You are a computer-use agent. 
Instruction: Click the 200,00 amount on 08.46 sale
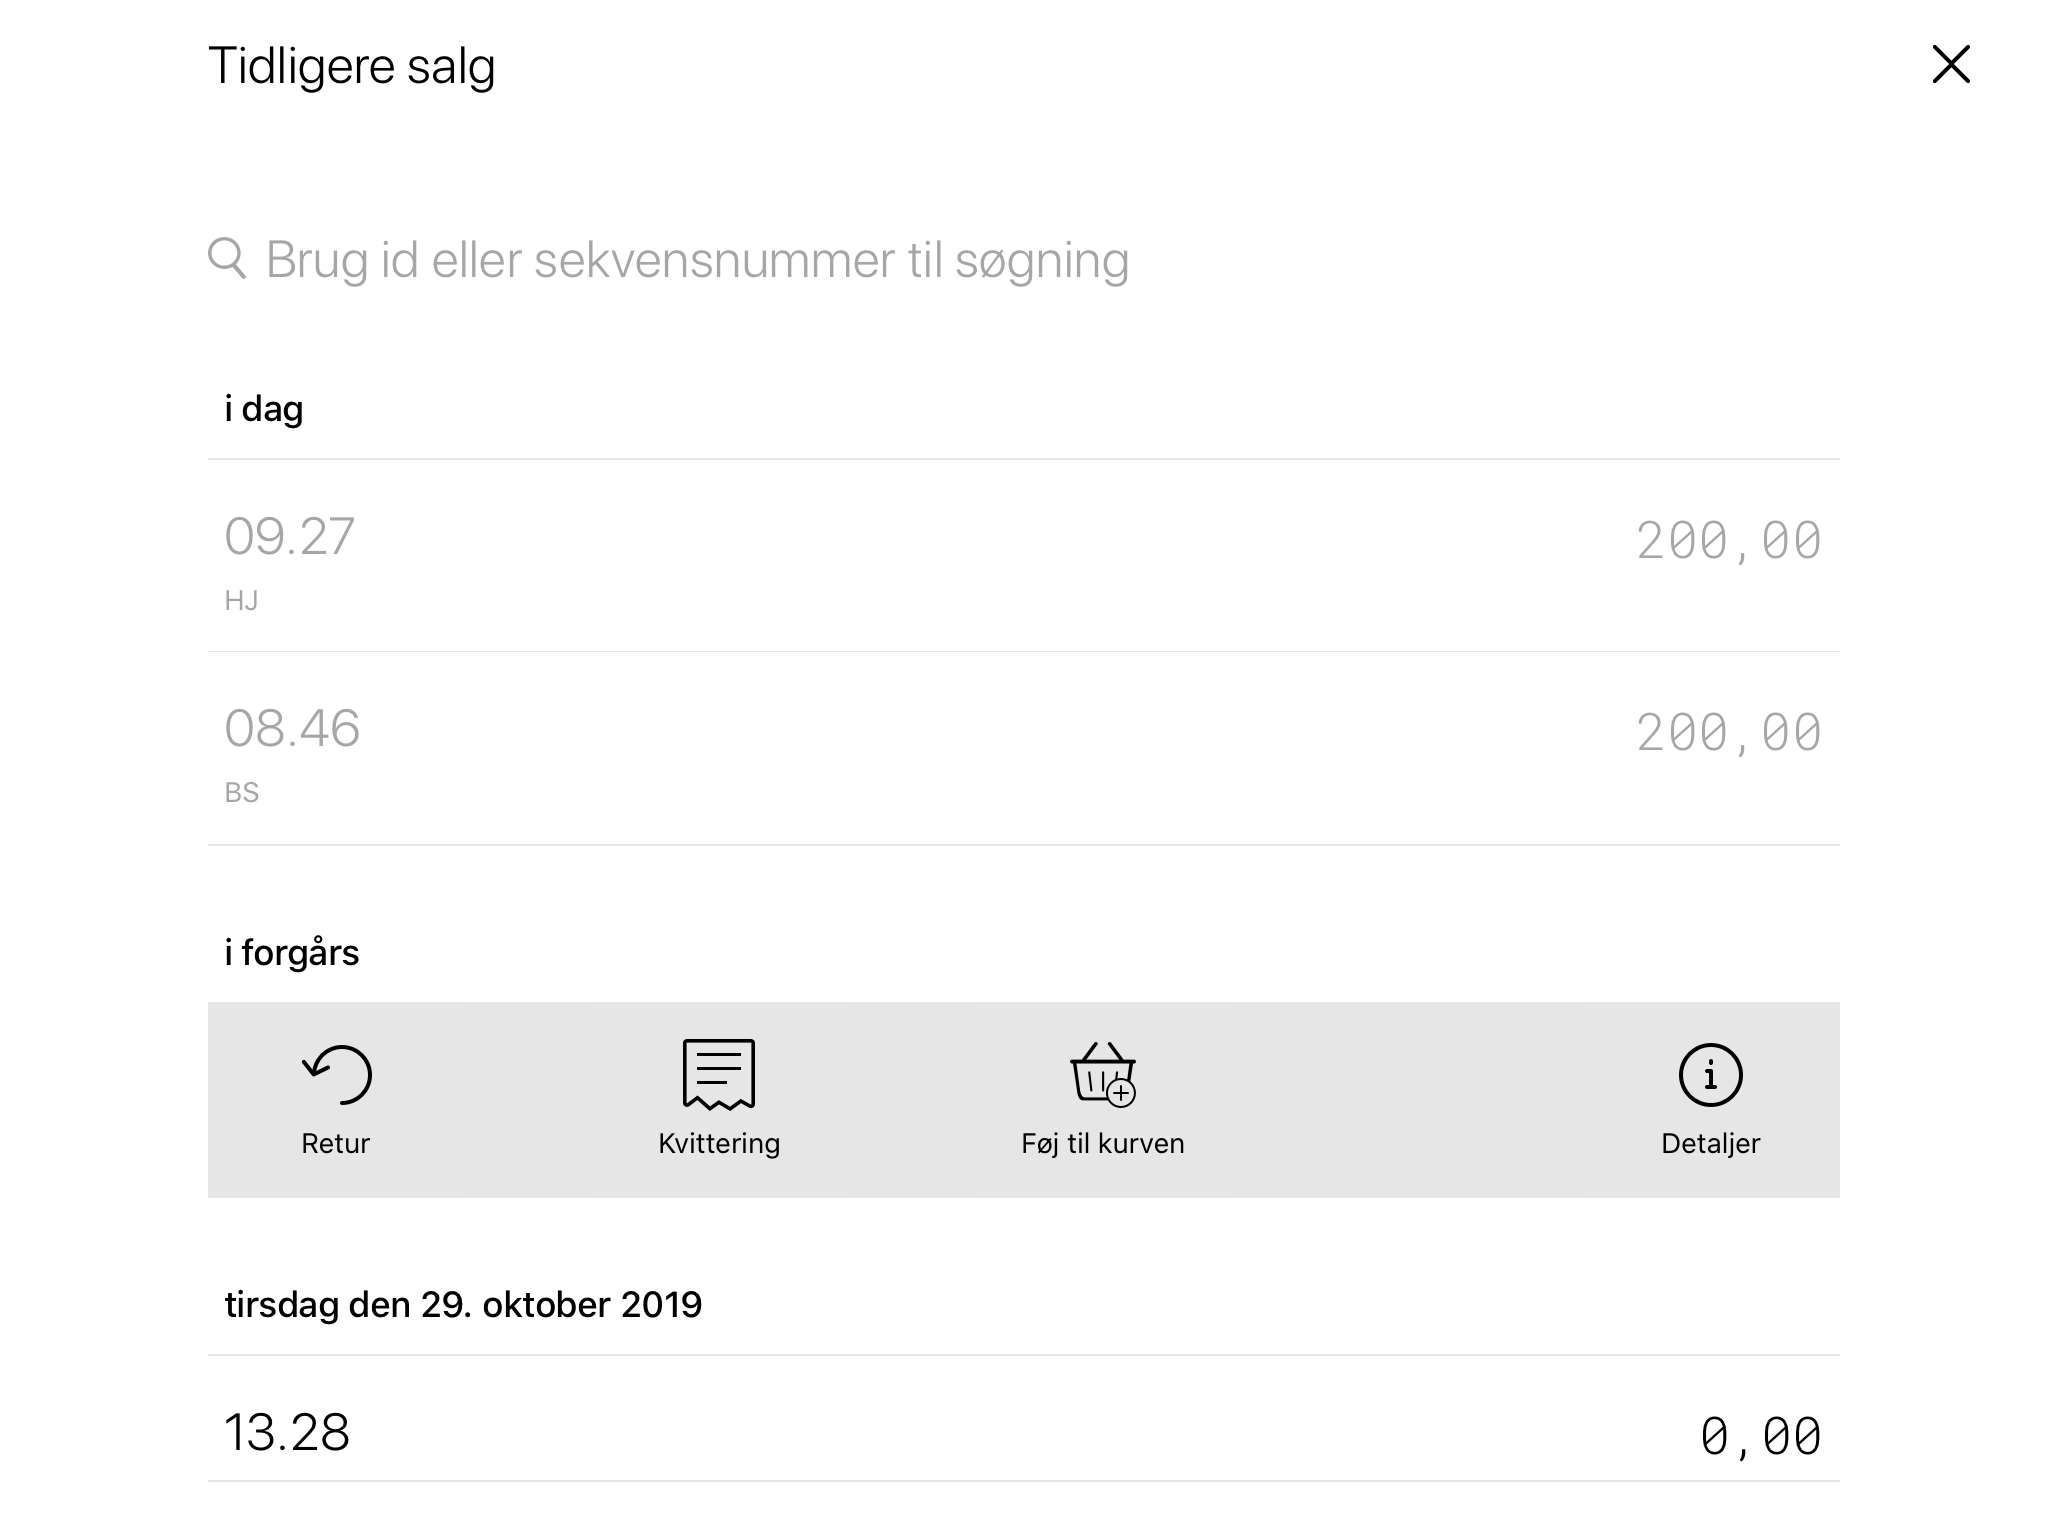click(x=1728, y=733)
